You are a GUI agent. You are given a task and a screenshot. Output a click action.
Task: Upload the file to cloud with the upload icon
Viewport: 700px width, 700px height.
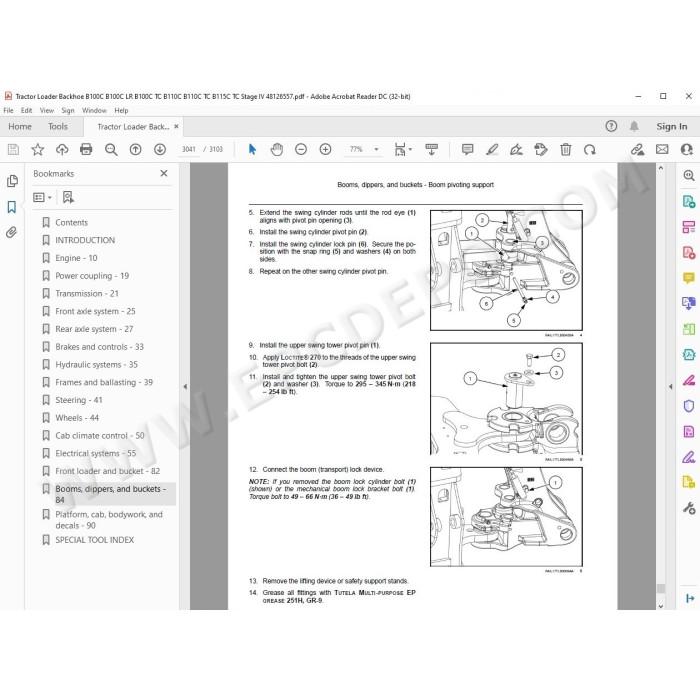coord(62,149)
